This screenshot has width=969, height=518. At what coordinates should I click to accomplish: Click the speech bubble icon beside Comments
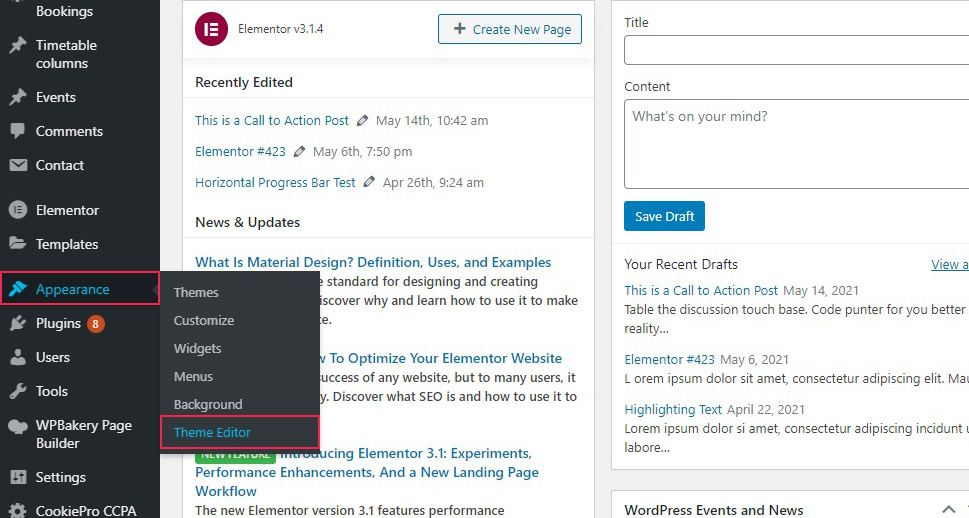point(18,130)
